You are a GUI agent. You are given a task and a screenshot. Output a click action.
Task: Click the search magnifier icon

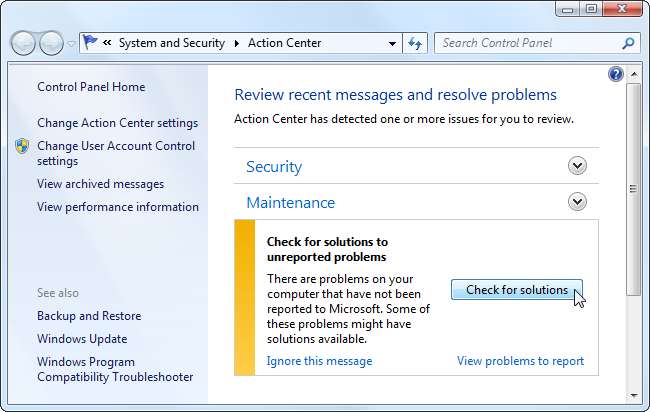(628, 43)
